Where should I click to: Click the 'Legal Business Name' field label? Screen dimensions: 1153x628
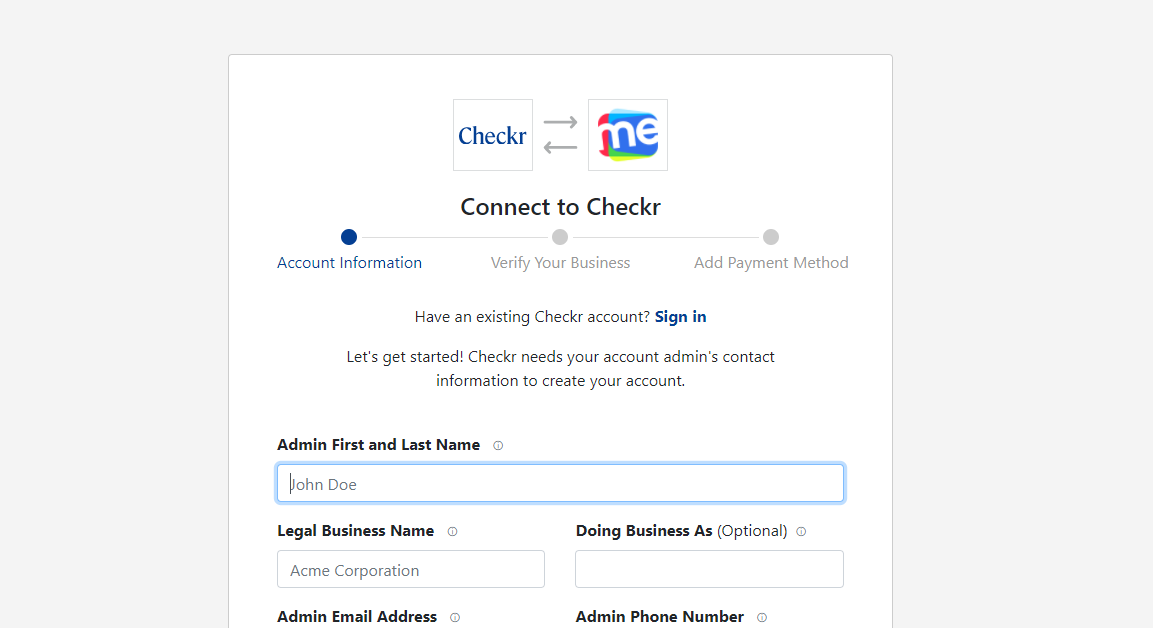tap(355, 531)
